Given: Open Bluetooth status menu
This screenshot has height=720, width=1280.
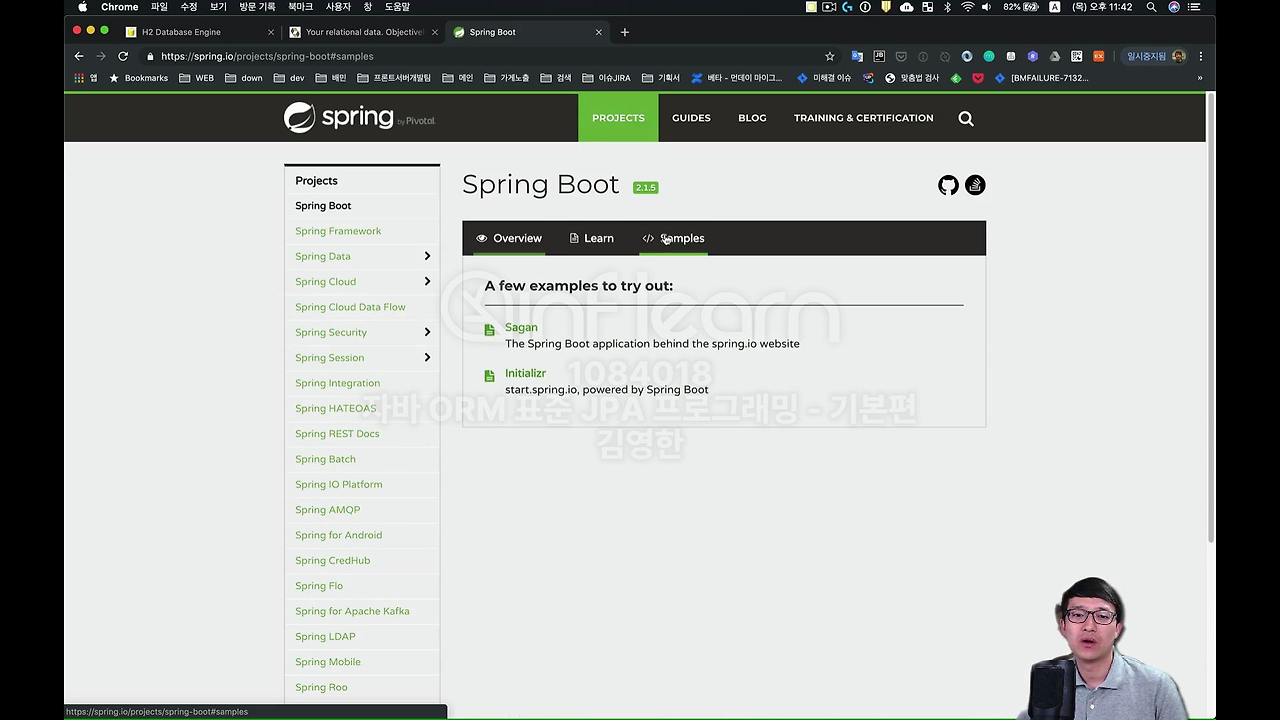Looking at the screenshot, I should click(947, 7).
